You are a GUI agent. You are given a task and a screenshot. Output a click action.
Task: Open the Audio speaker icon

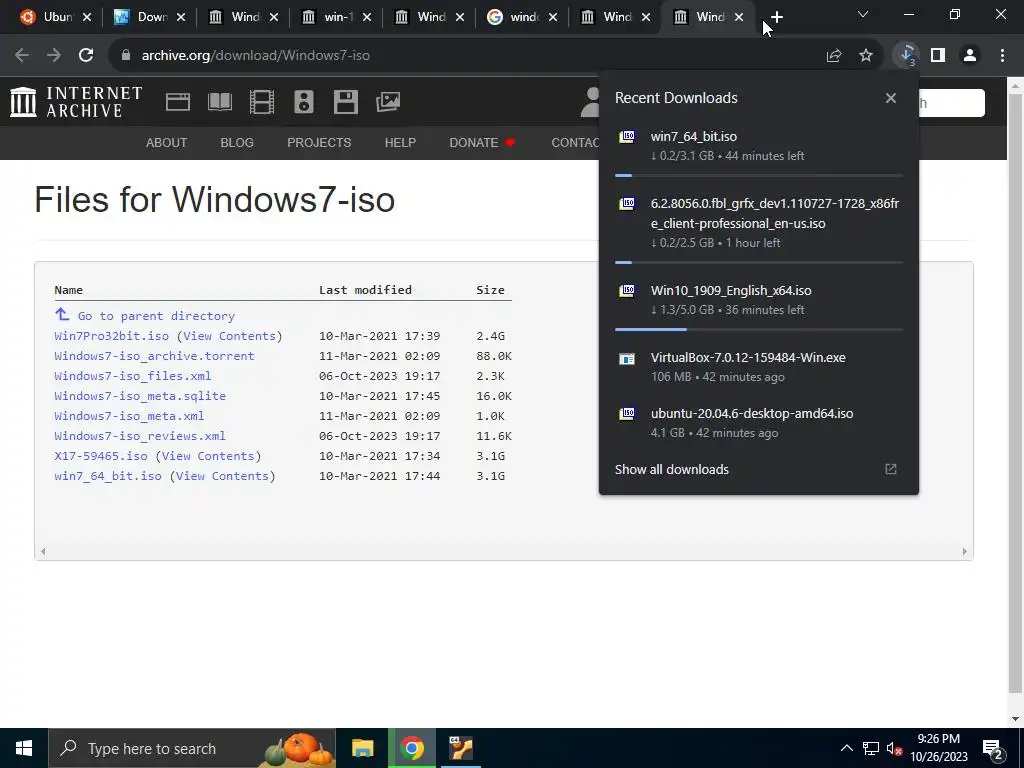[x=304, y=102]
